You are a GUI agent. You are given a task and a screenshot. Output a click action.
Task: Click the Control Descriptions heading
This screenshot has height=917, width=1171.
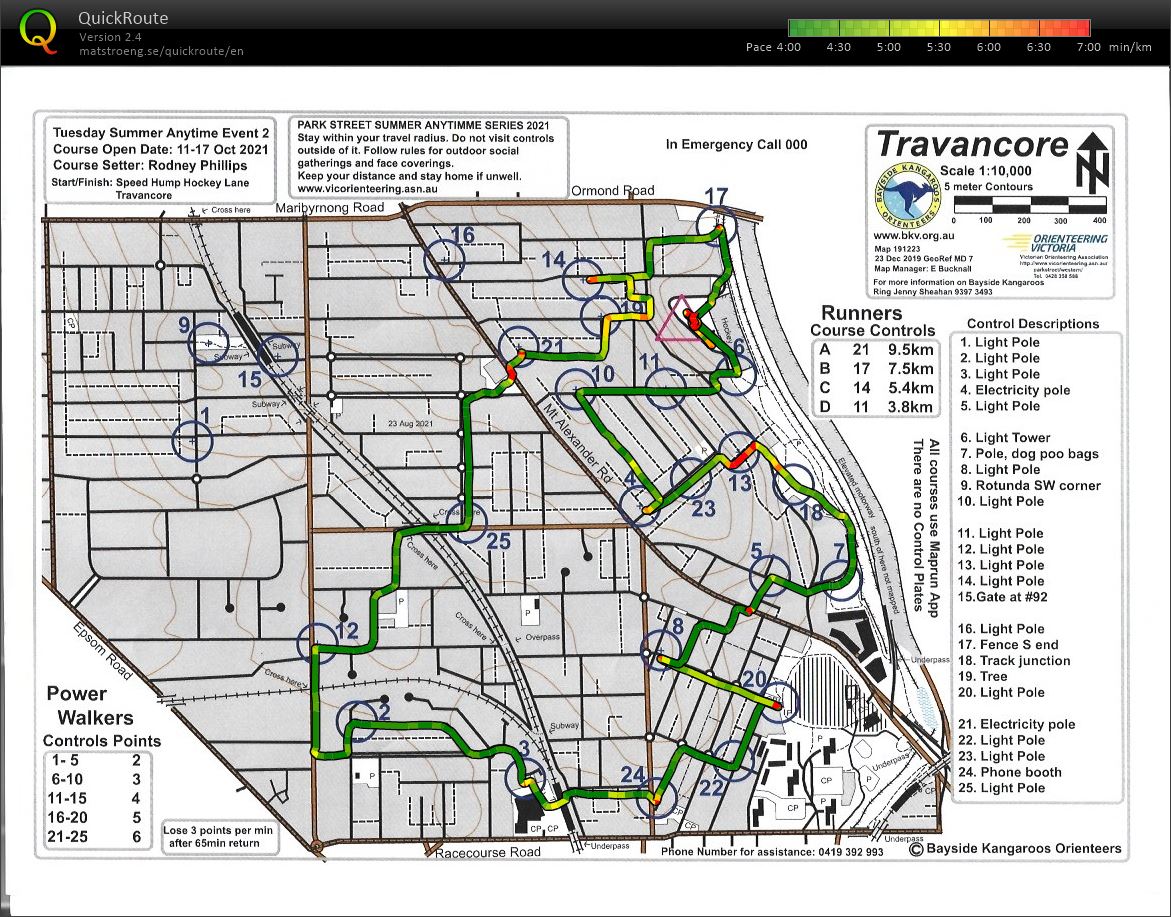[x=1033, y=323]
